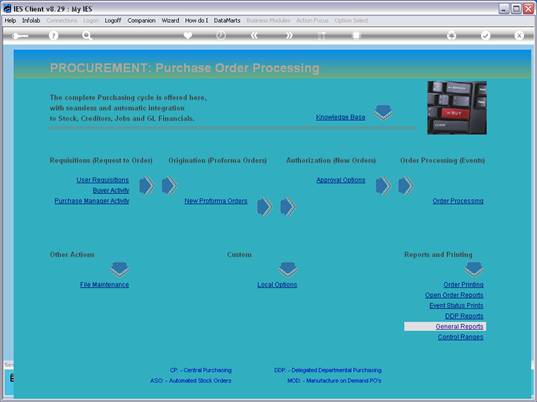Click the magnifying glass search icon
The image size is (537, 402).
pos(87,36)
